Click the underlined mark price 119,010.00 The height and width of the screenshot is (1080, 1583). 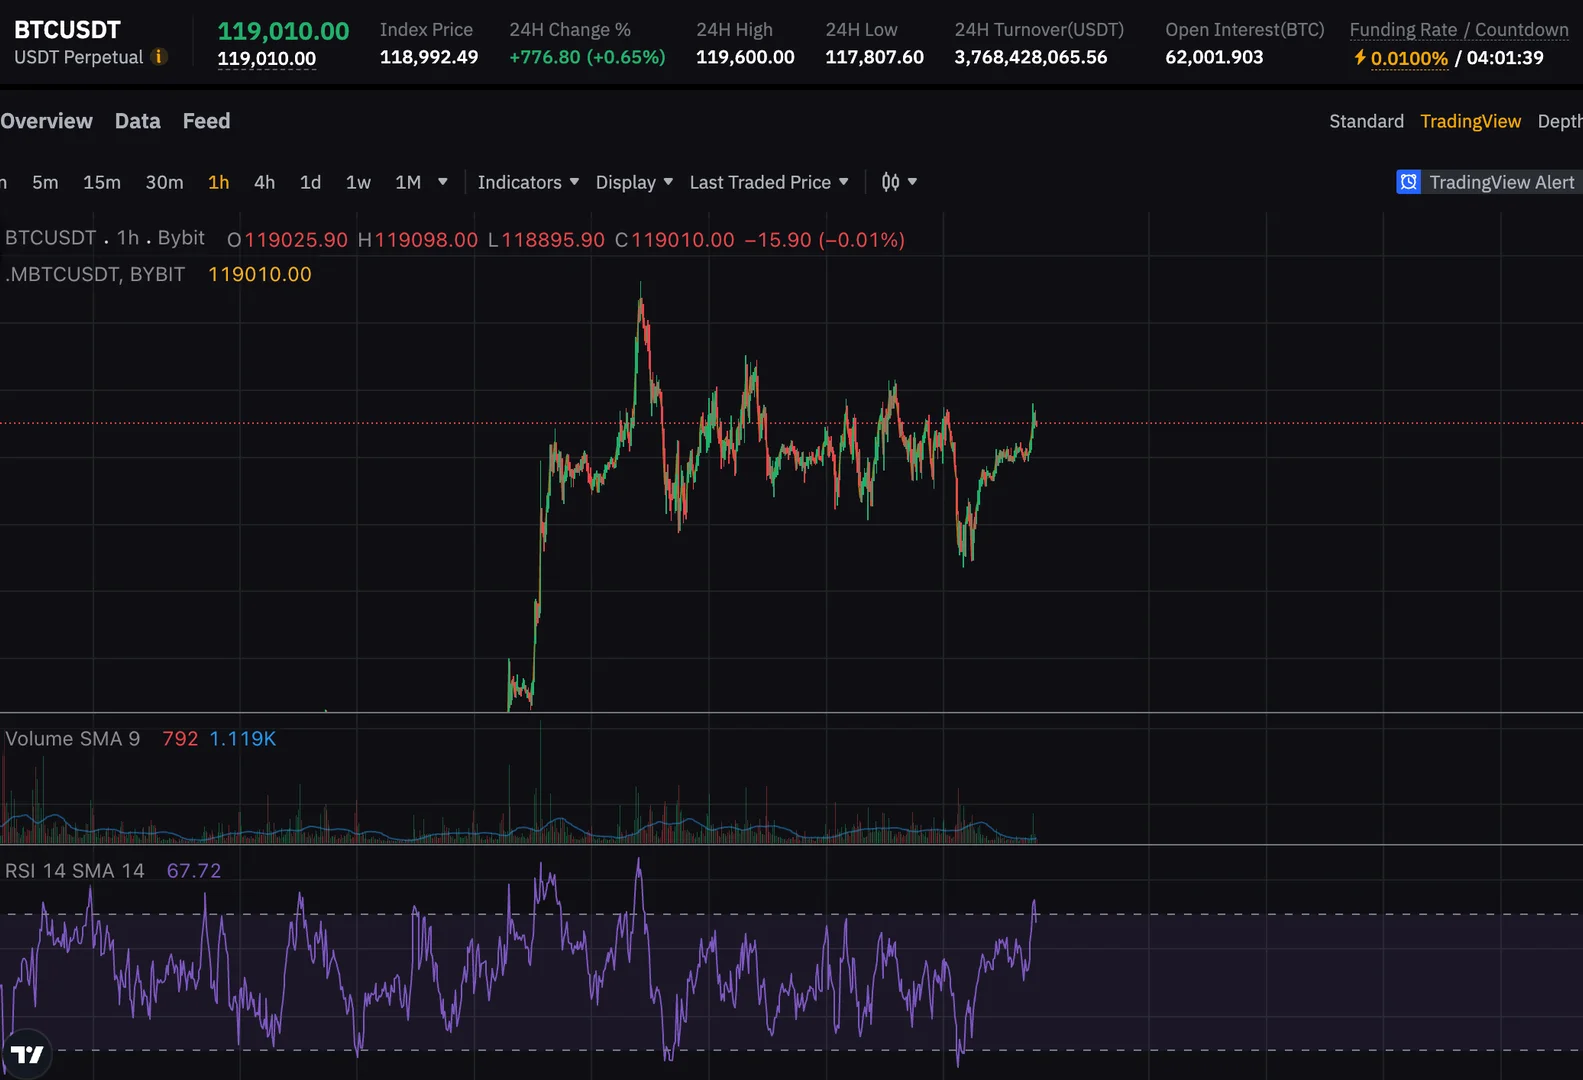[x=266, y=58]
